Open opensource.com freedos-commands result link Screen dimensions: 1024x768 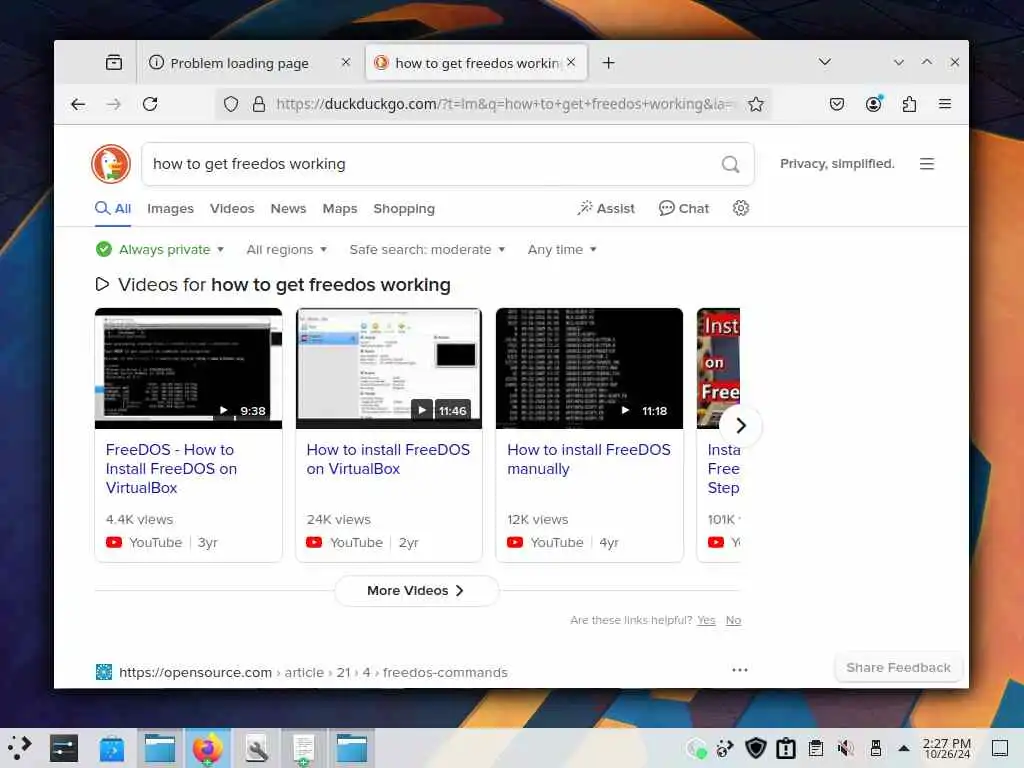pyautogui.click(x=313, y=672)
